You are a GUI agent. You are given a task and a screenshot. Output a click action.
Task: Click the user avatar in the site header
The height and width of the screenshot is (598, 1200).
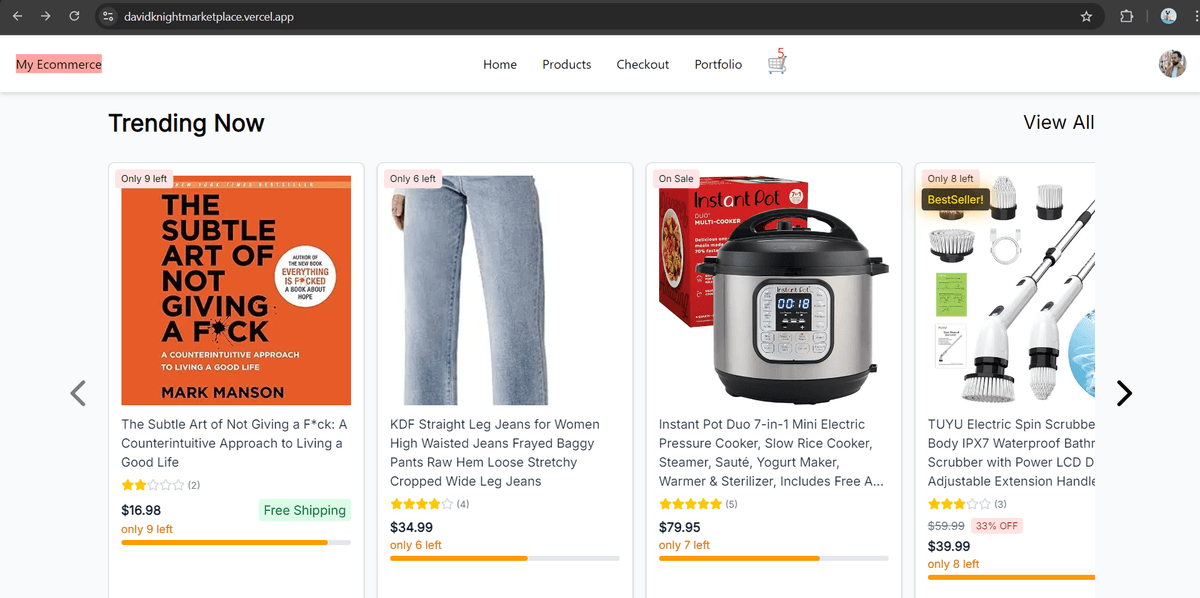[x=1171, y=63]
